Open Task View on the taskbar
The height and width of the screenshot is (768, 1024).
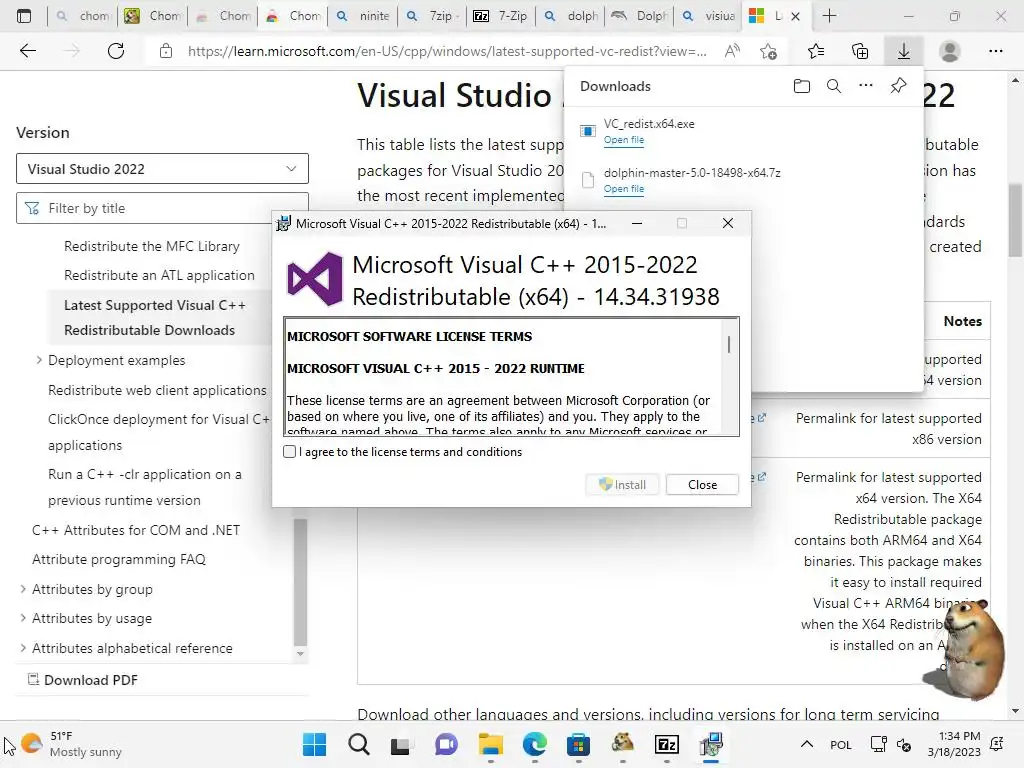(x=401, y=744)
